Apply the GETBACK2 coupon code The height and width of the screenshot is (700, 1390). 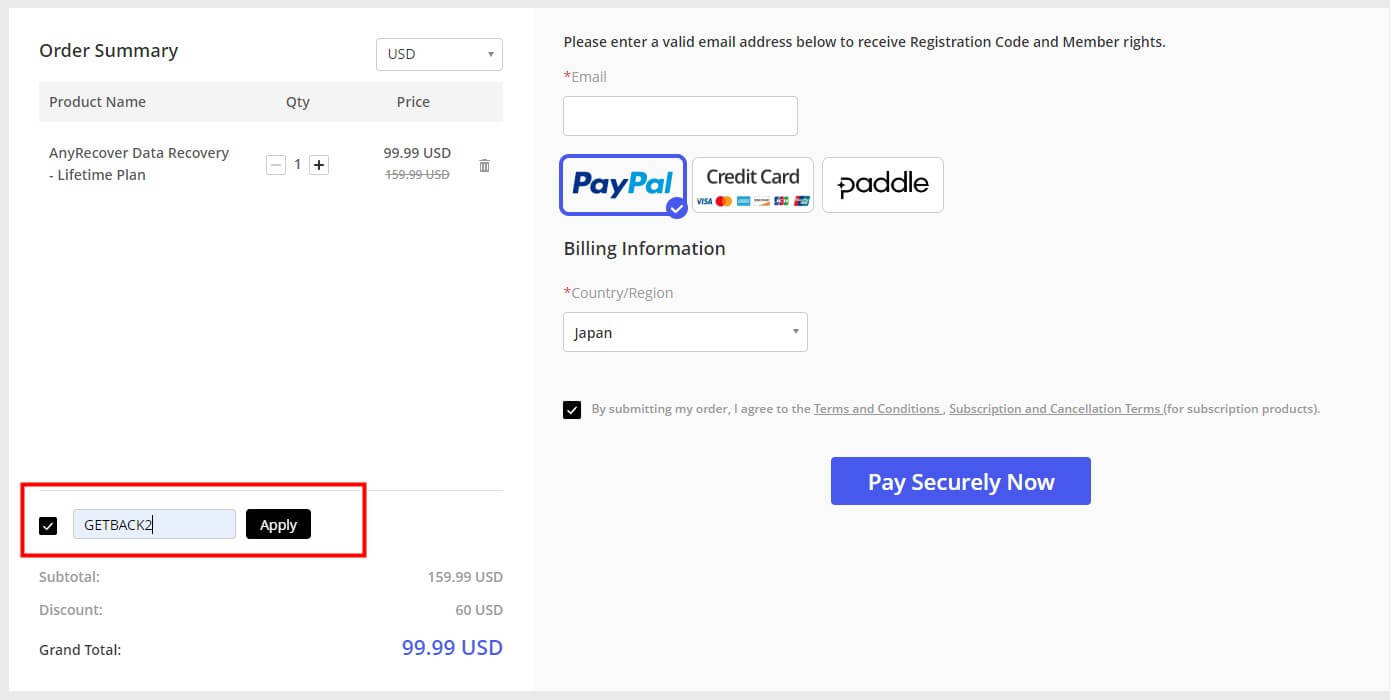(x=278, y=523)
